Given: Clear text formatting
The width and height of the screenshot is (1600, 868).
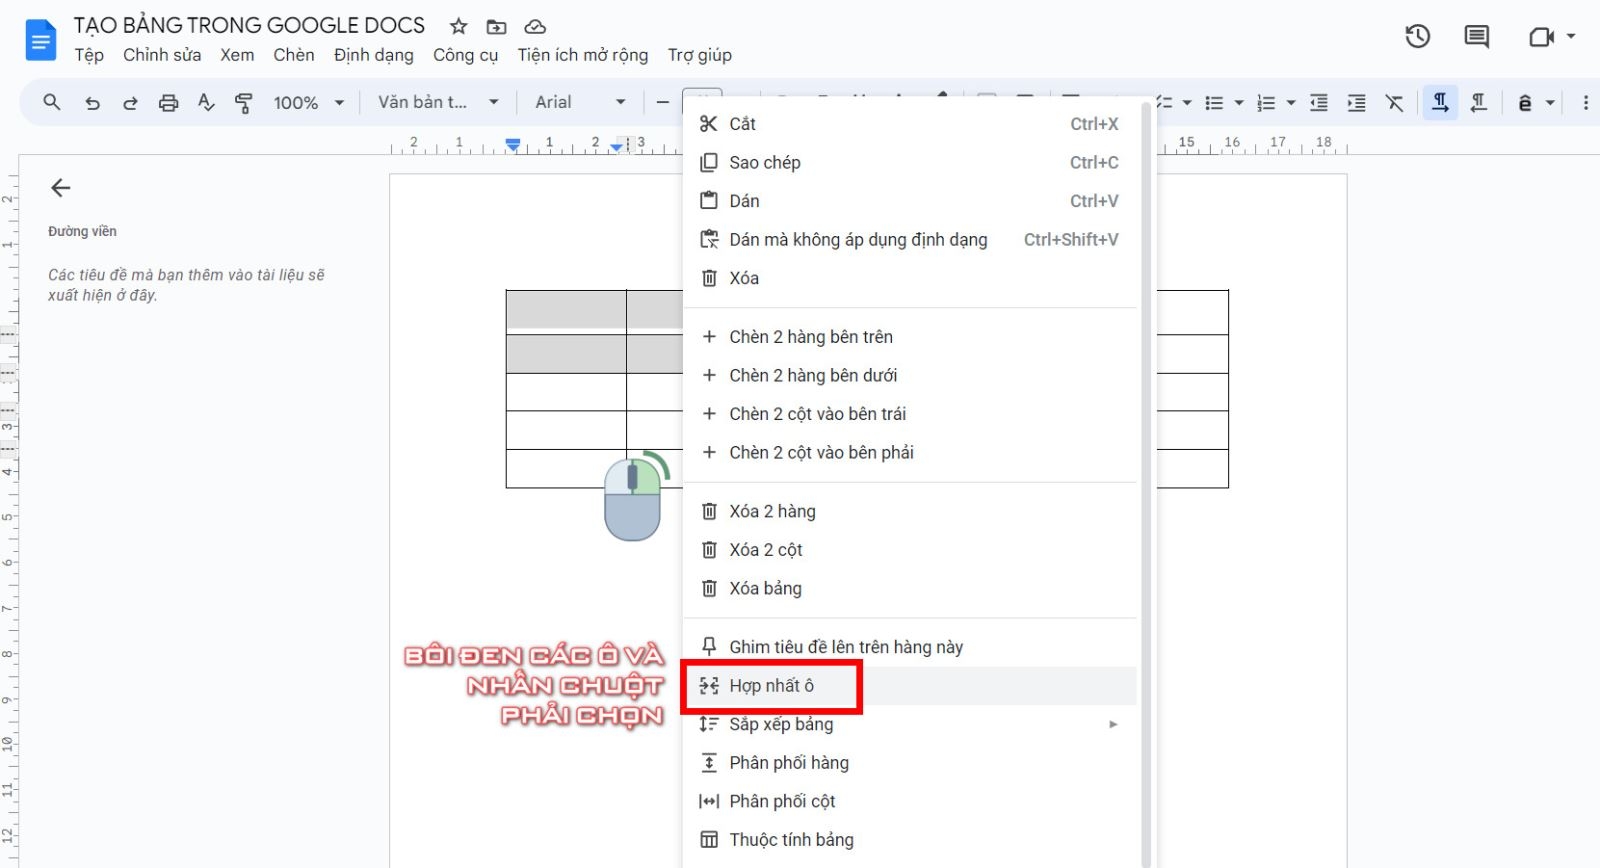Looking at the screenshot, I should 1394,102.
